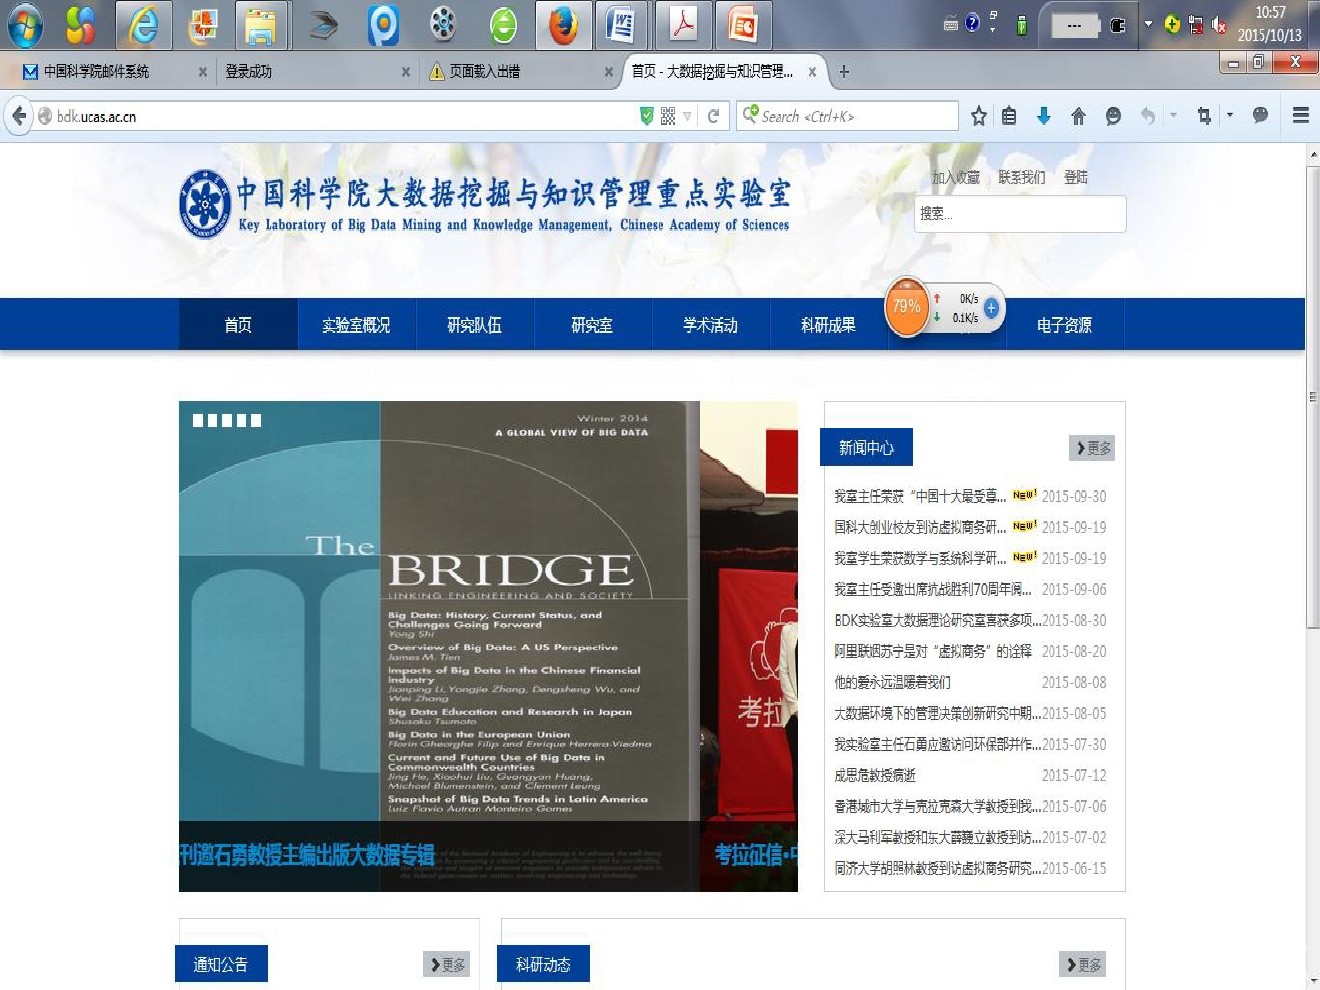
Task: Bookmark this page with the star icon
Action: click(979, 116)
